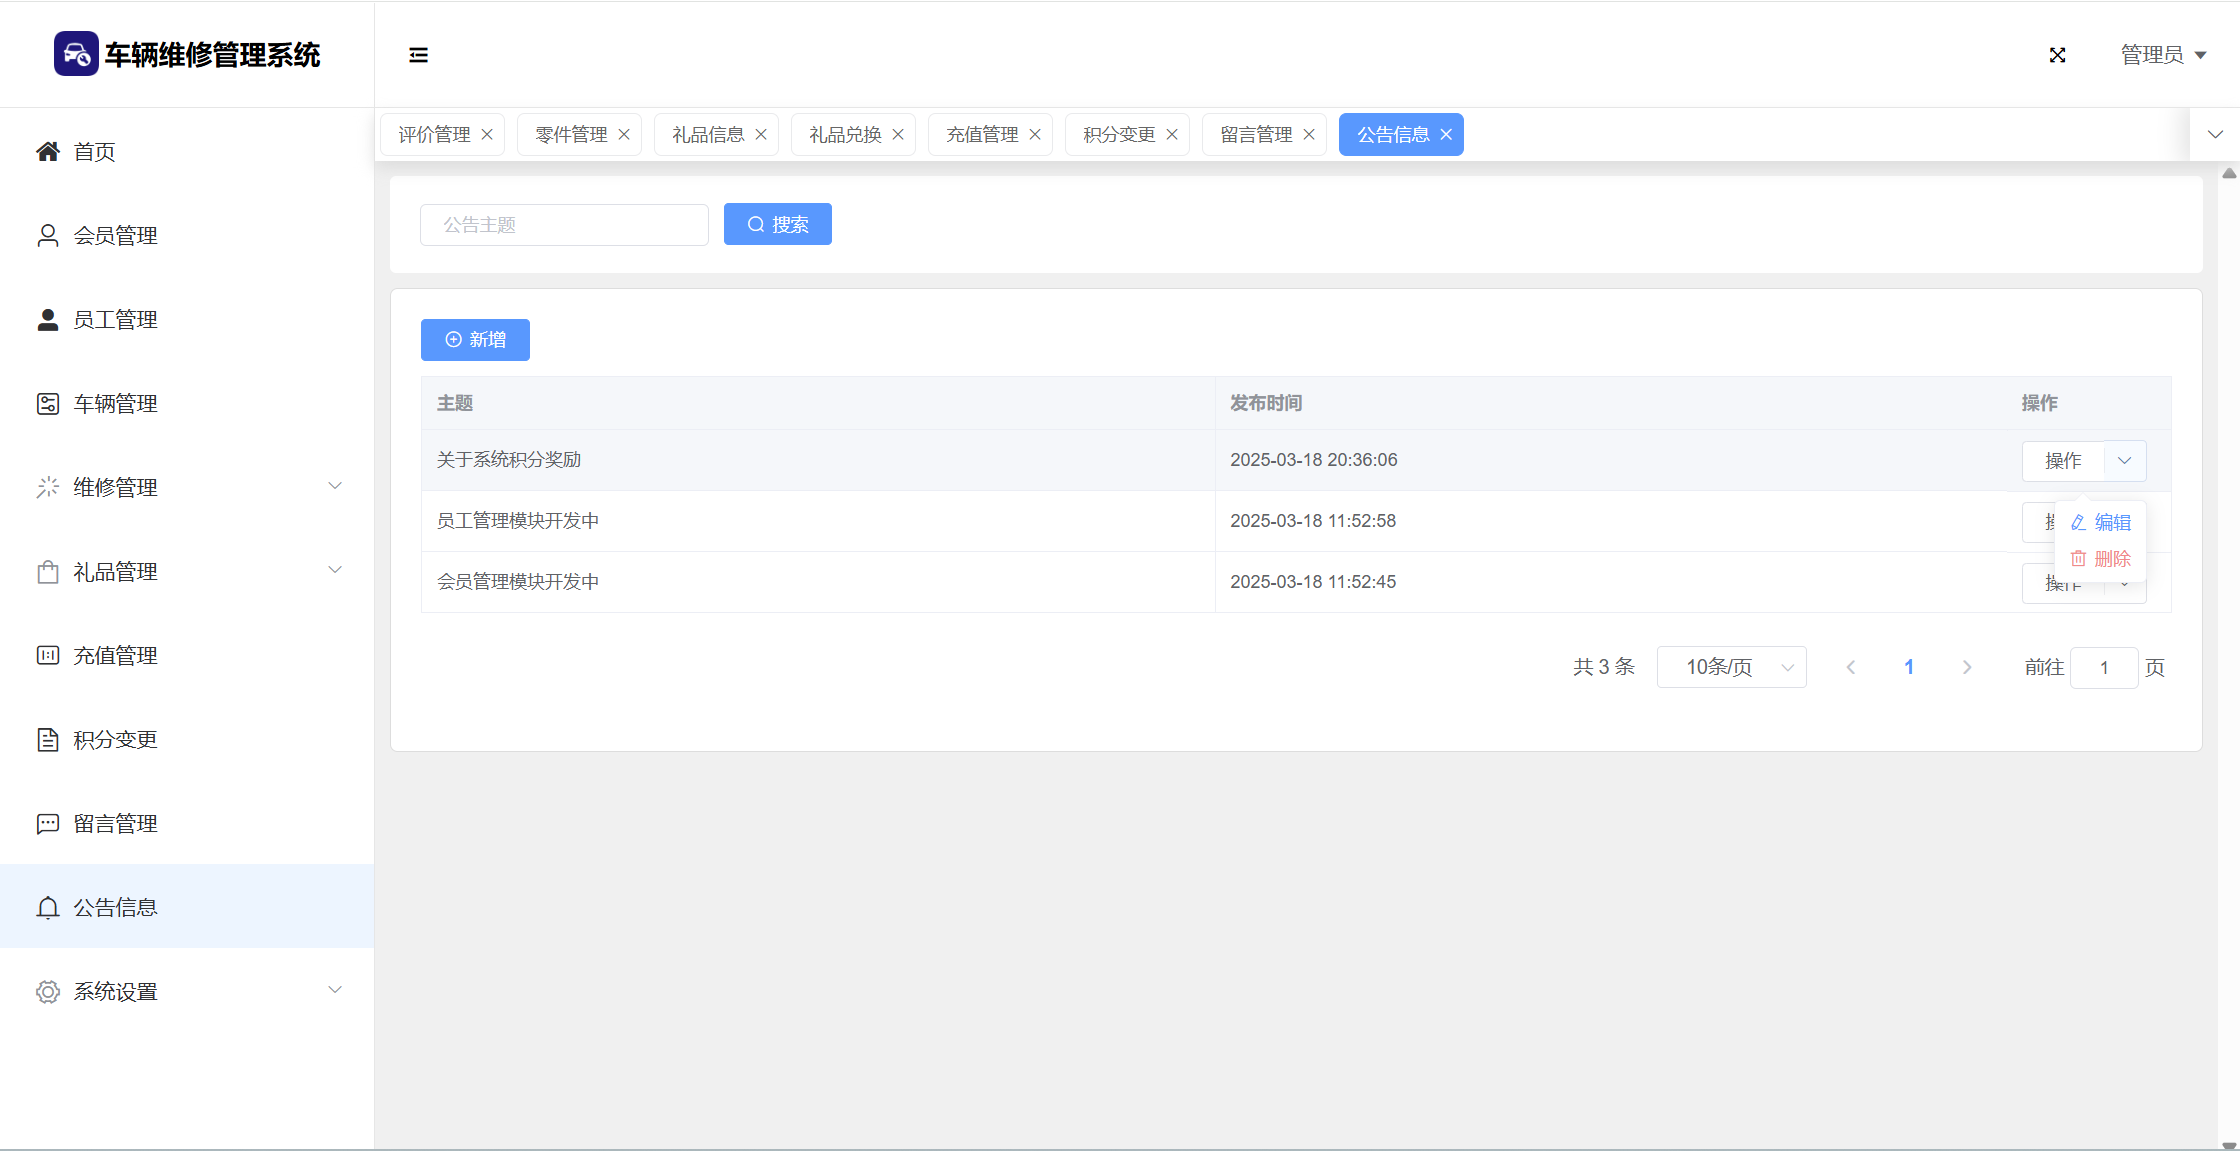Expand the 系统设置 submenu

(x=335, y=991)
